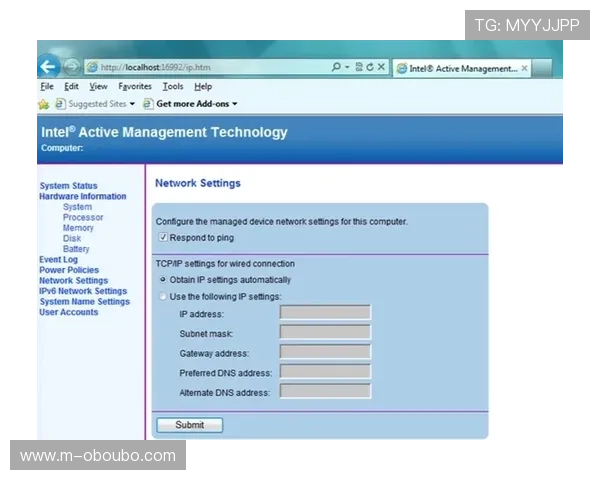Click the Get more Add-ons favorites link
The image size is (600, 480).
[x=192, y=104]
